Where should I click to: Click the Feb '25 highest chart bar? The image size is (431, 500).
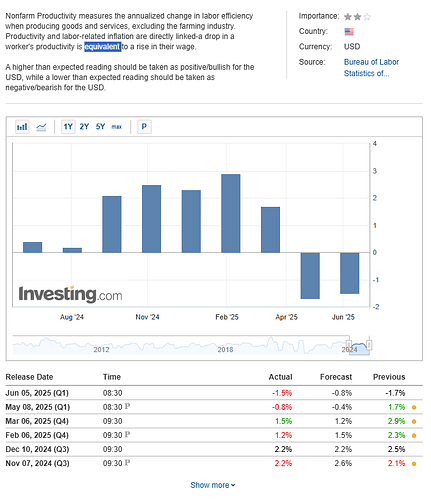pos(231,213)
